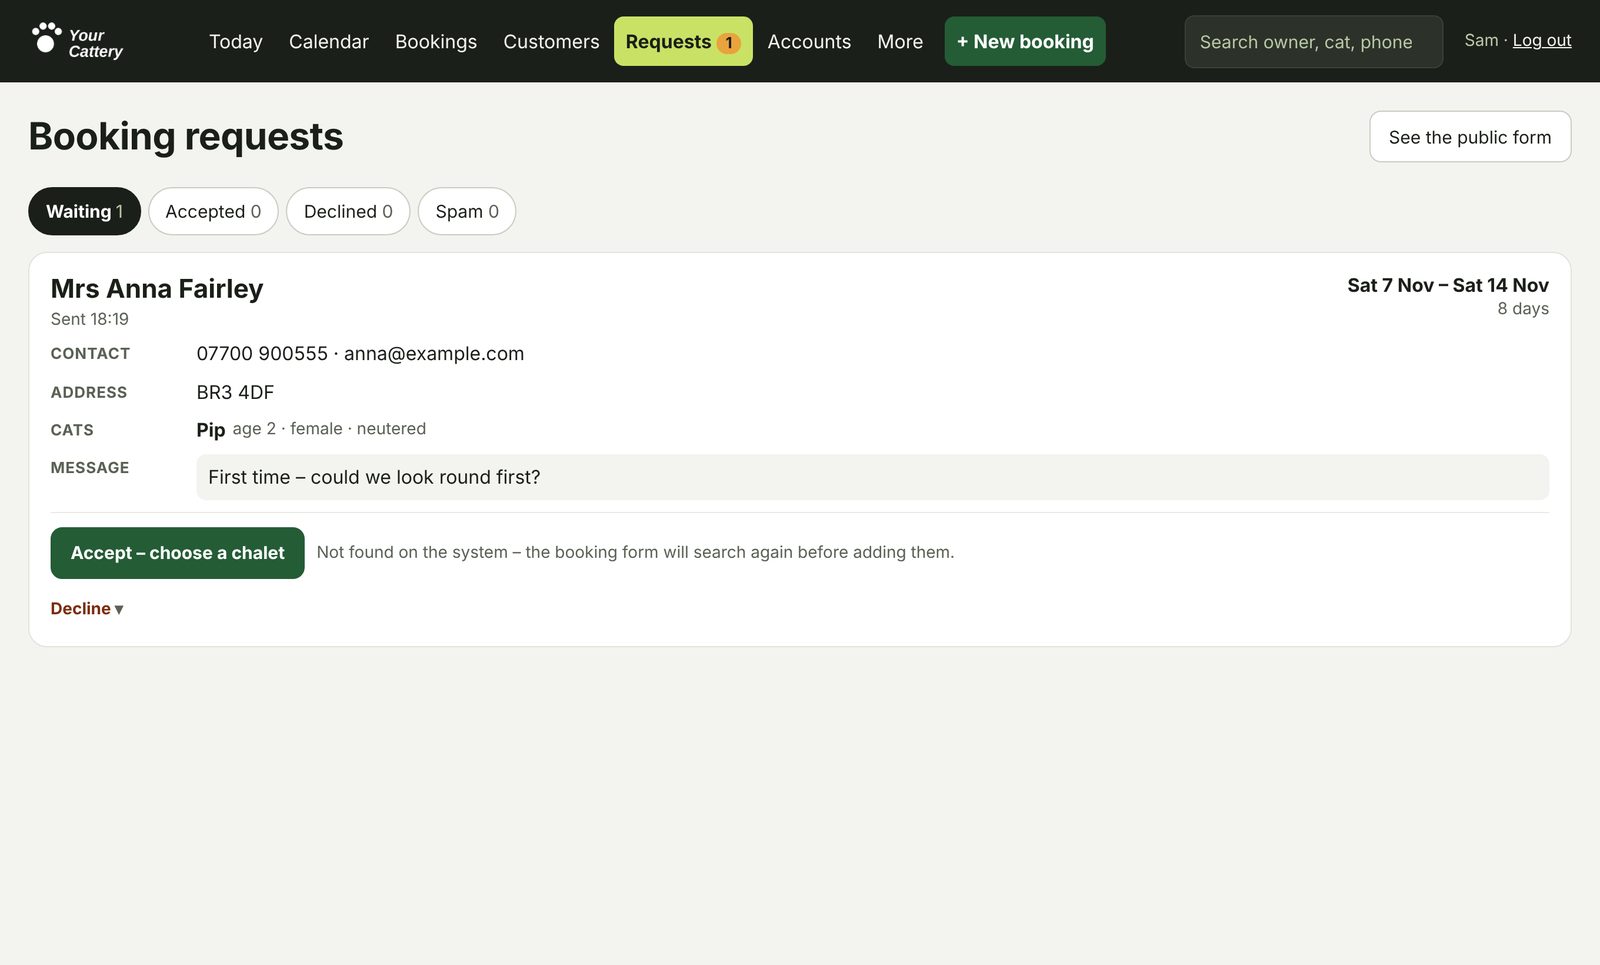Image resolution: width=1600 pixels, height=965 pixels.
Task: Click the Your Cattery paw logo
Action: tap(77, 41)
